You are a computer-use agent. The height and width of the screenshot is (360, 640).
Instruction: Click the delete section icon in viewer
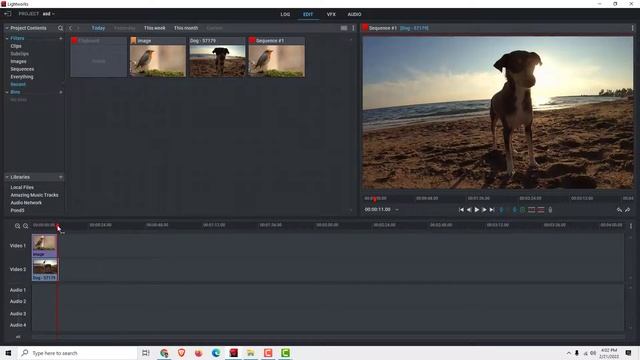pos(541,210)
